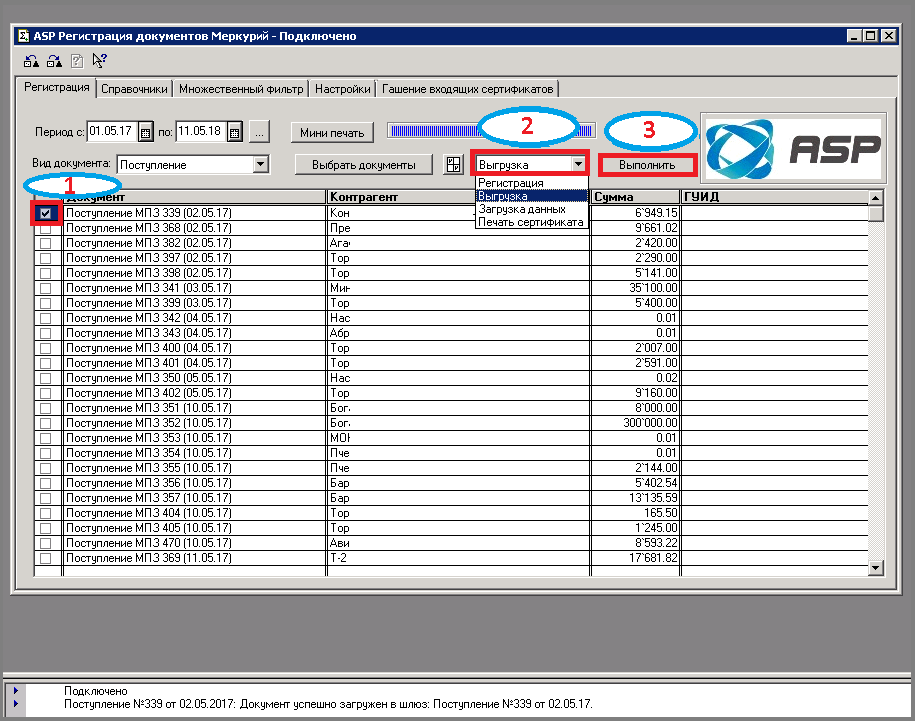Click the ГУИД column header
This screenshot has width=915, height=721.
(x=774, y=197)
